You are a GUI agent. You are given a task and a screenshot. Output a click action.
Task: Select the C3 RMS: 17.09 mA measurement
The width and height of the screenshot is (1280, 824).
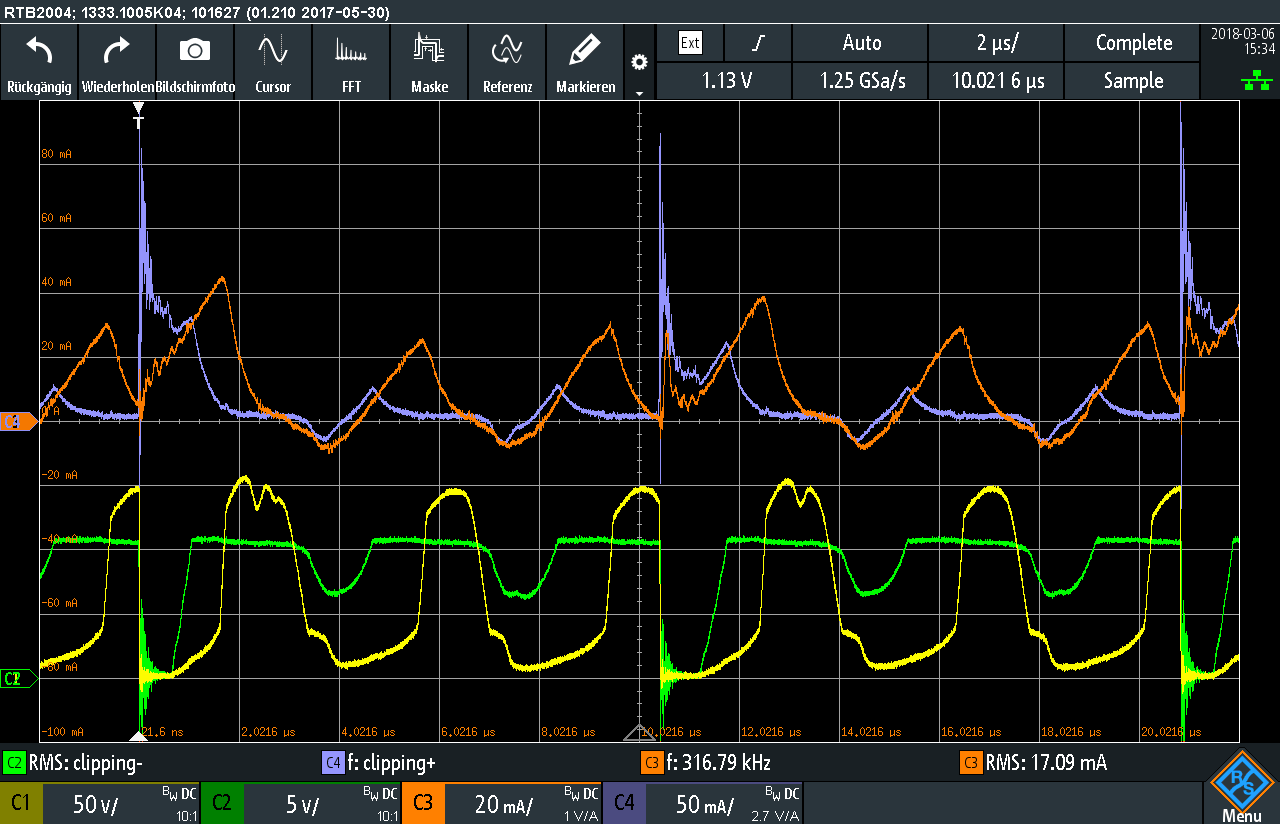point(1034,763)
